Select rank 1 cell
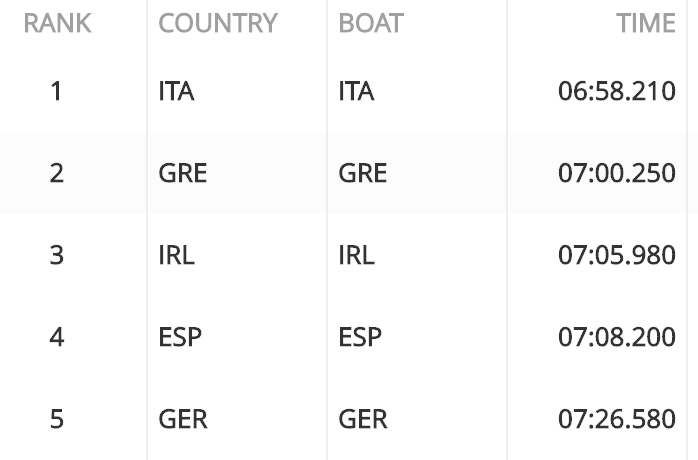 click(56, 91)
